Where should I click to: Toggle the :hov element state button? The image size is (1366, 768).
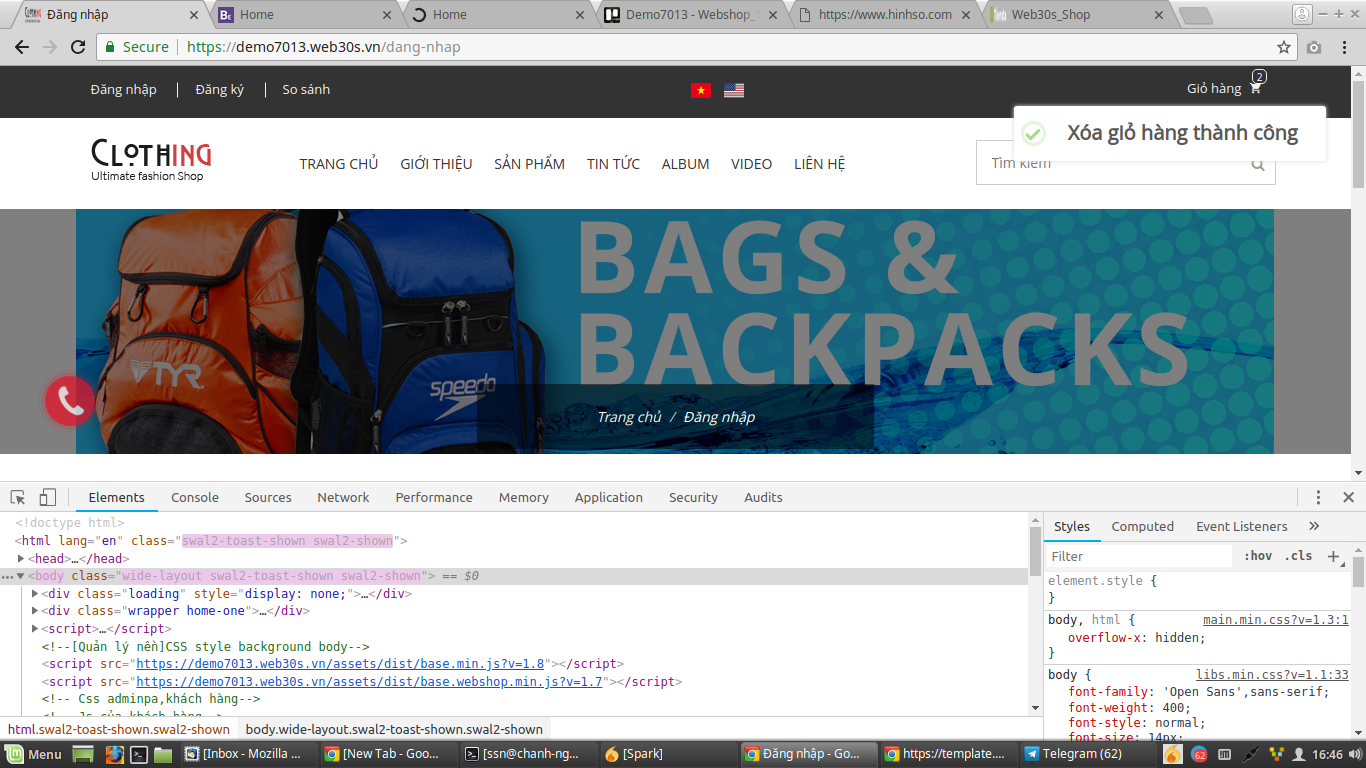[1258, 556]
